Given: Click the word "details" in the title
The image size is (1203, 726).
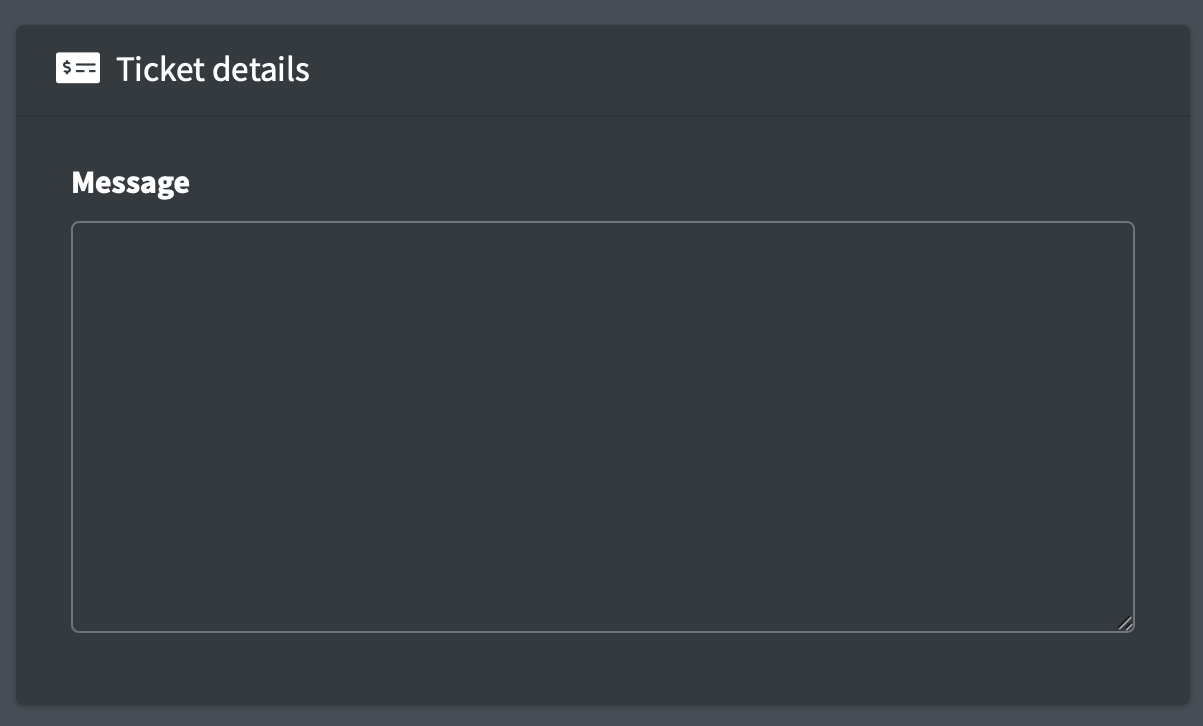Looking at the screenshot, I should [260, 69].
